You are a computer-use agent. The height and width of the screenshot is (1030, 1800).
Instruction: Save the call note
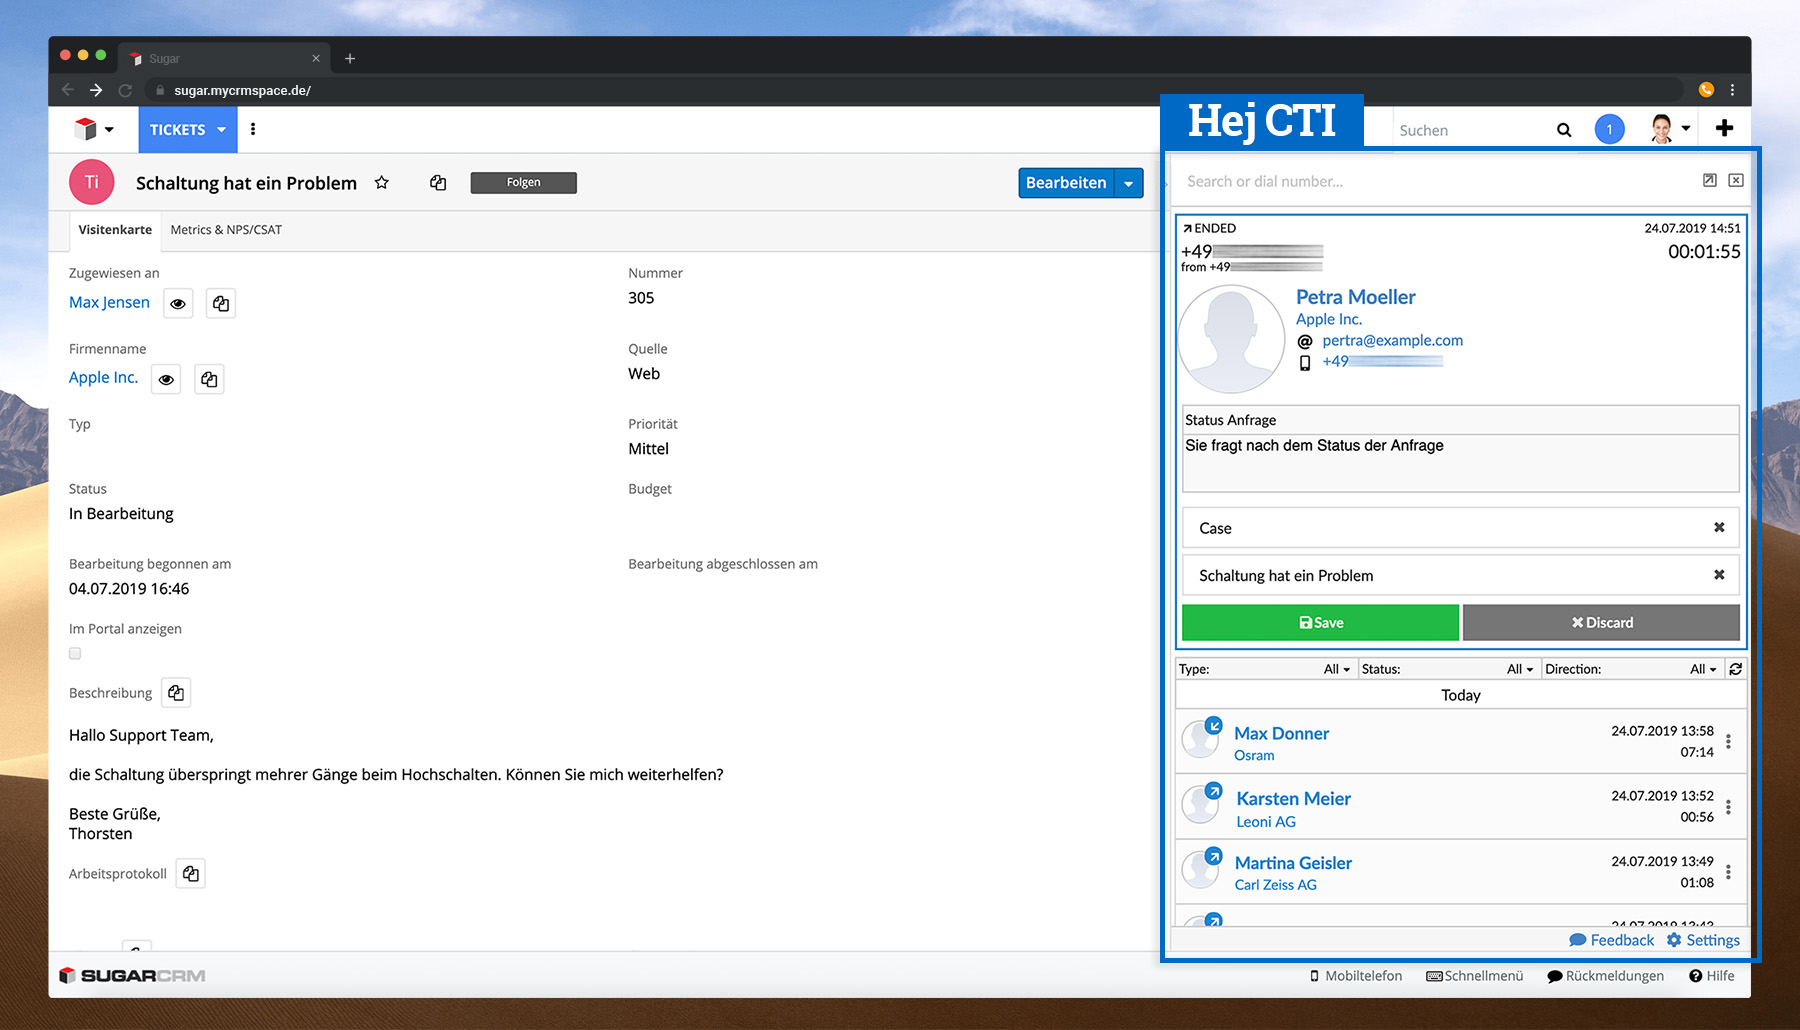(x=1320, y=622)
